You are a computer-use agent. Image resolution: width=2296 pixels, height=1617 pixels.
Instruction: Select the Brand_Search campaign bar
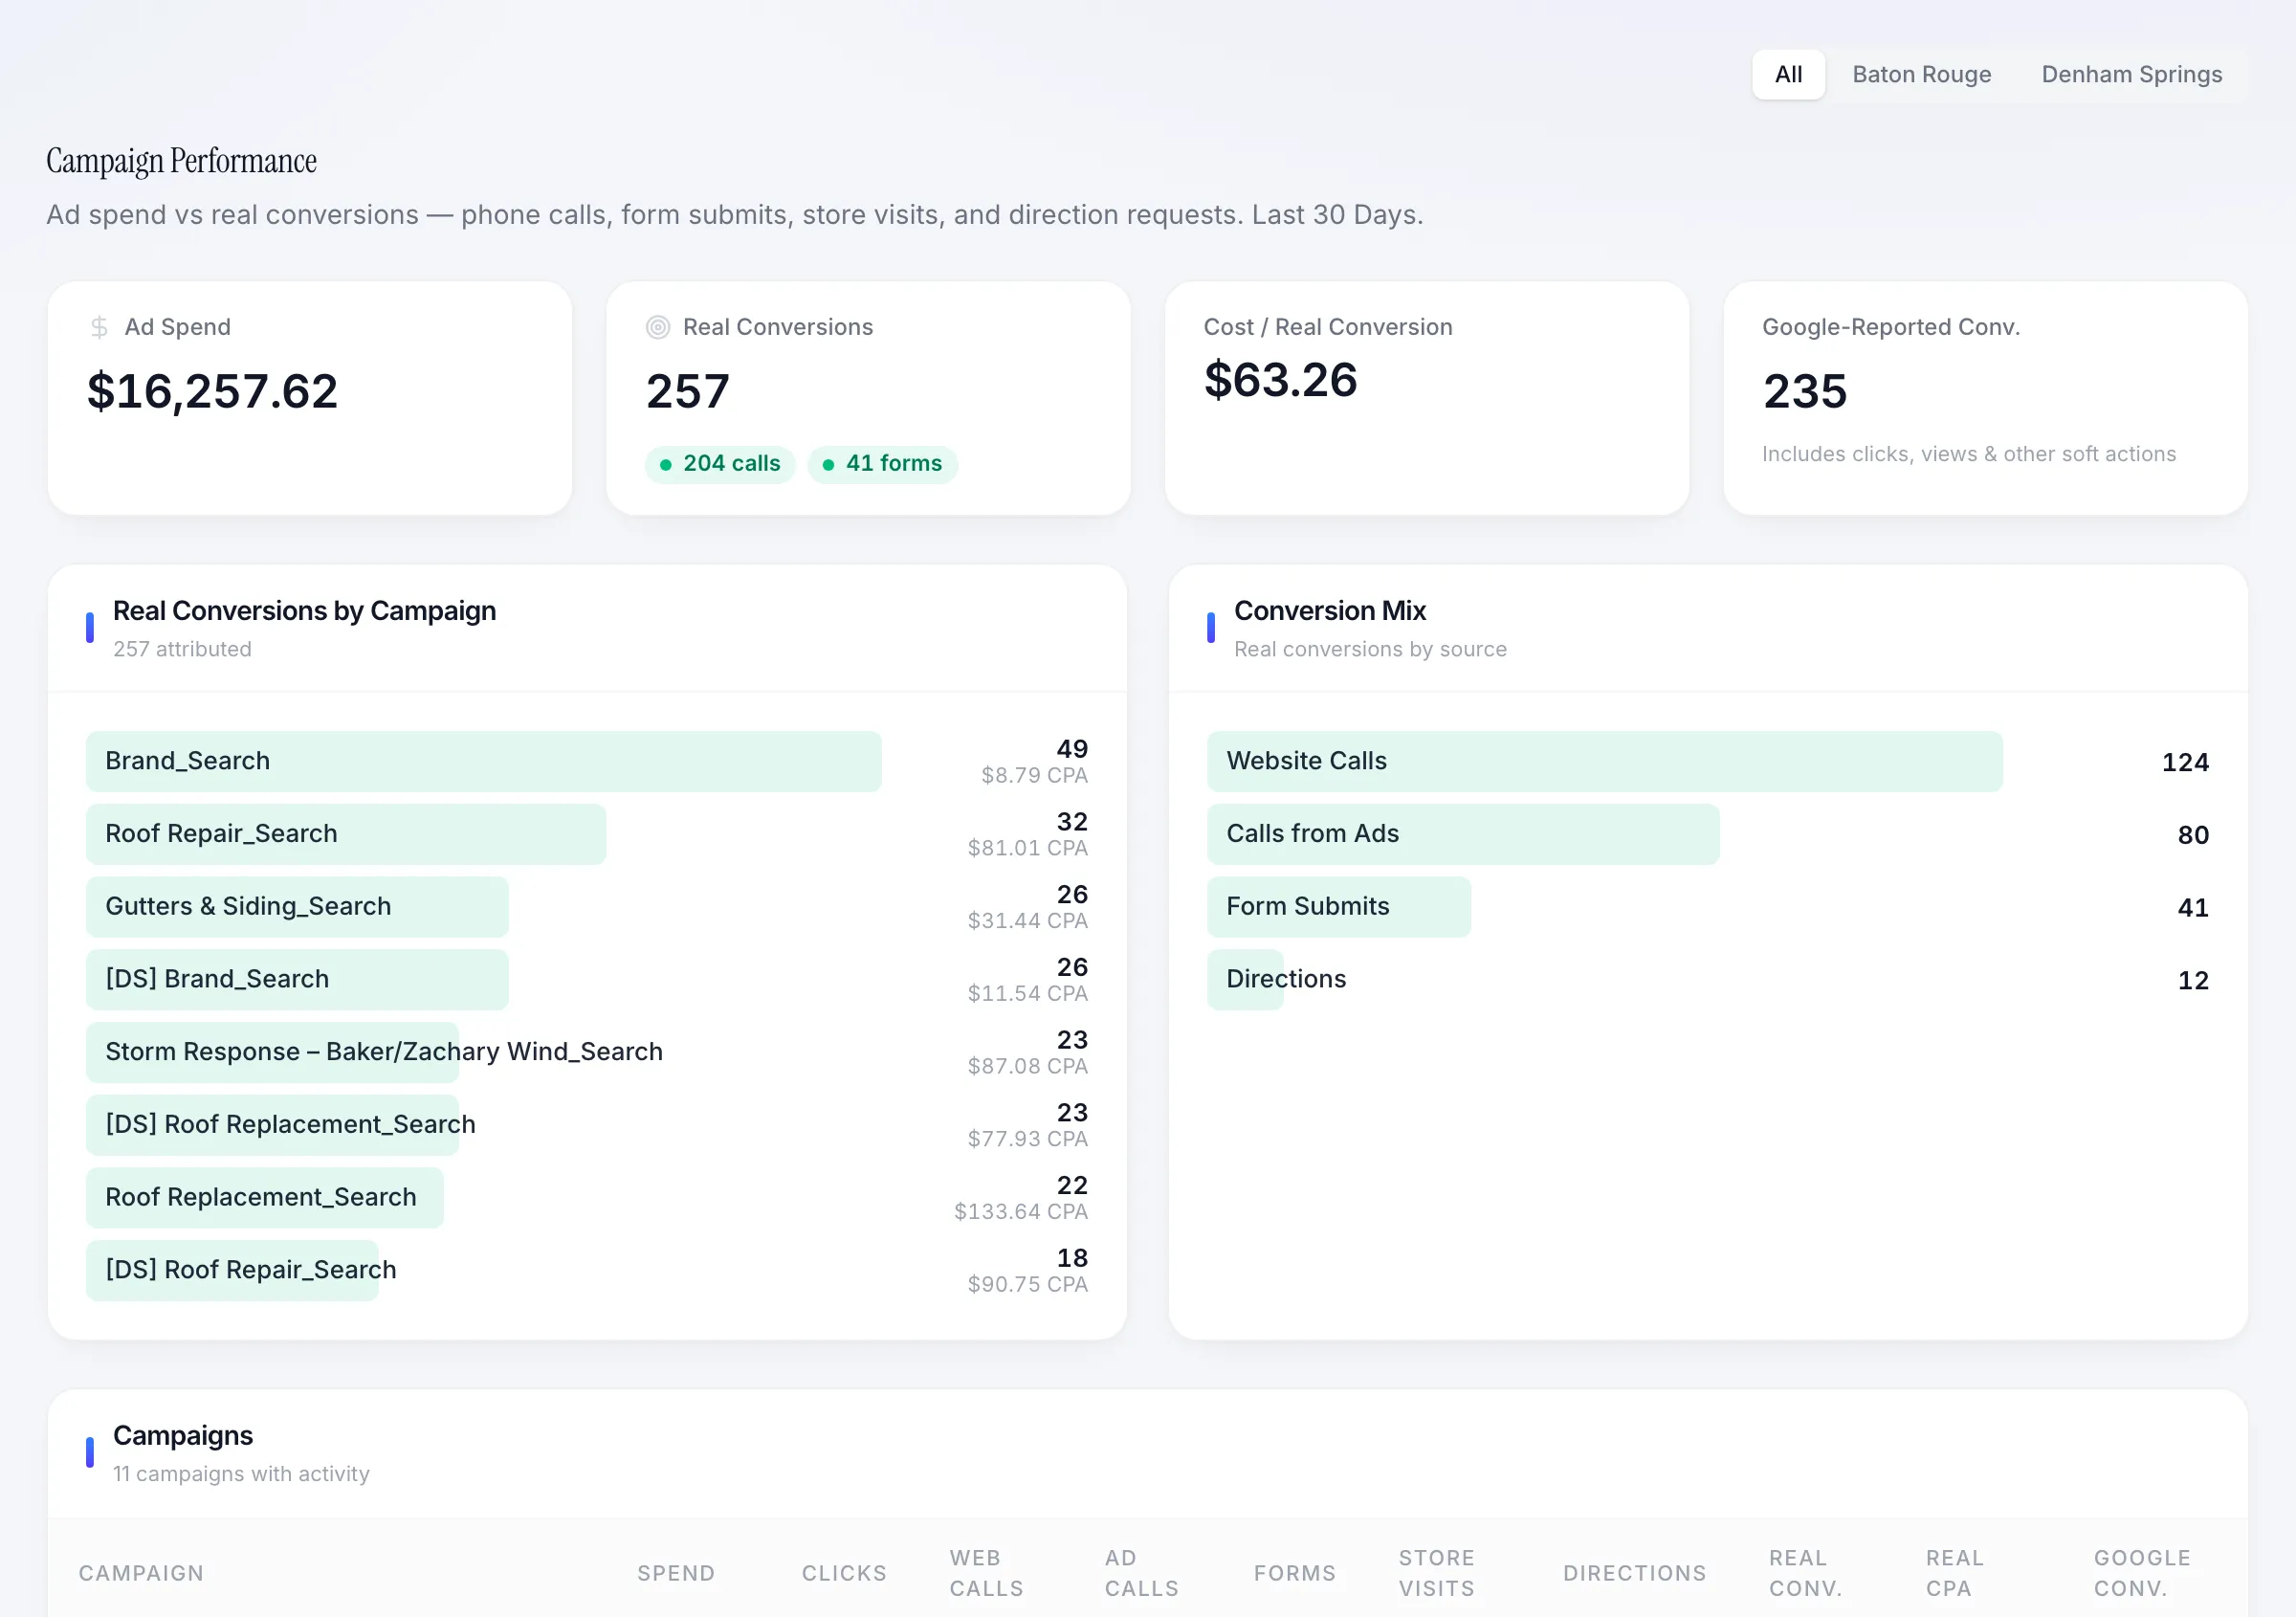pos(483,761)
